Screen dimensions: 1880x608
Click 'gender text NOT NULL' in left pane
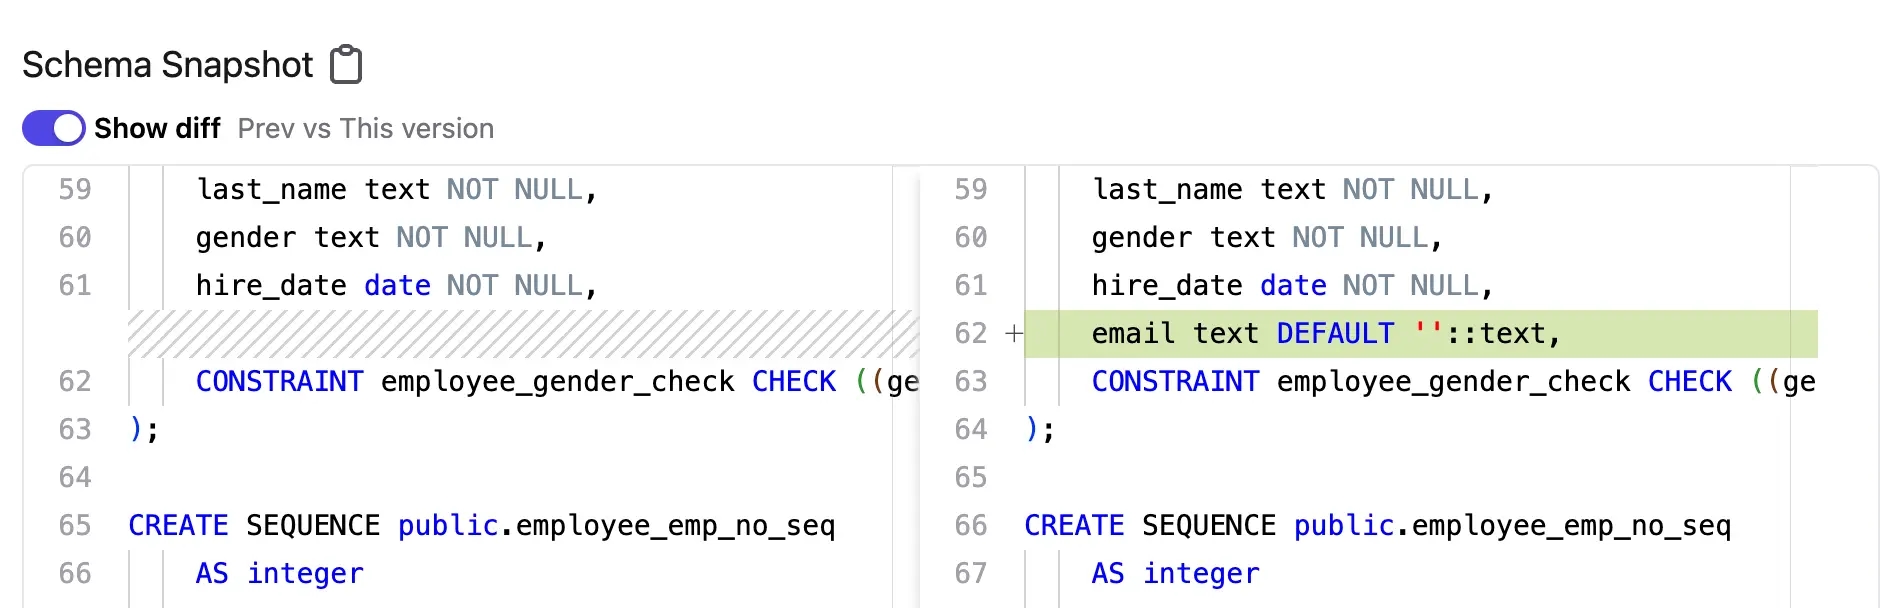371,238
